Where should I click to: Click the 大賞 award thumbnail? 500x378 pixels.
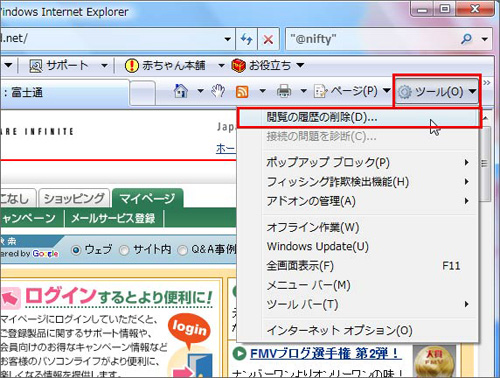[x=434, y=361]
